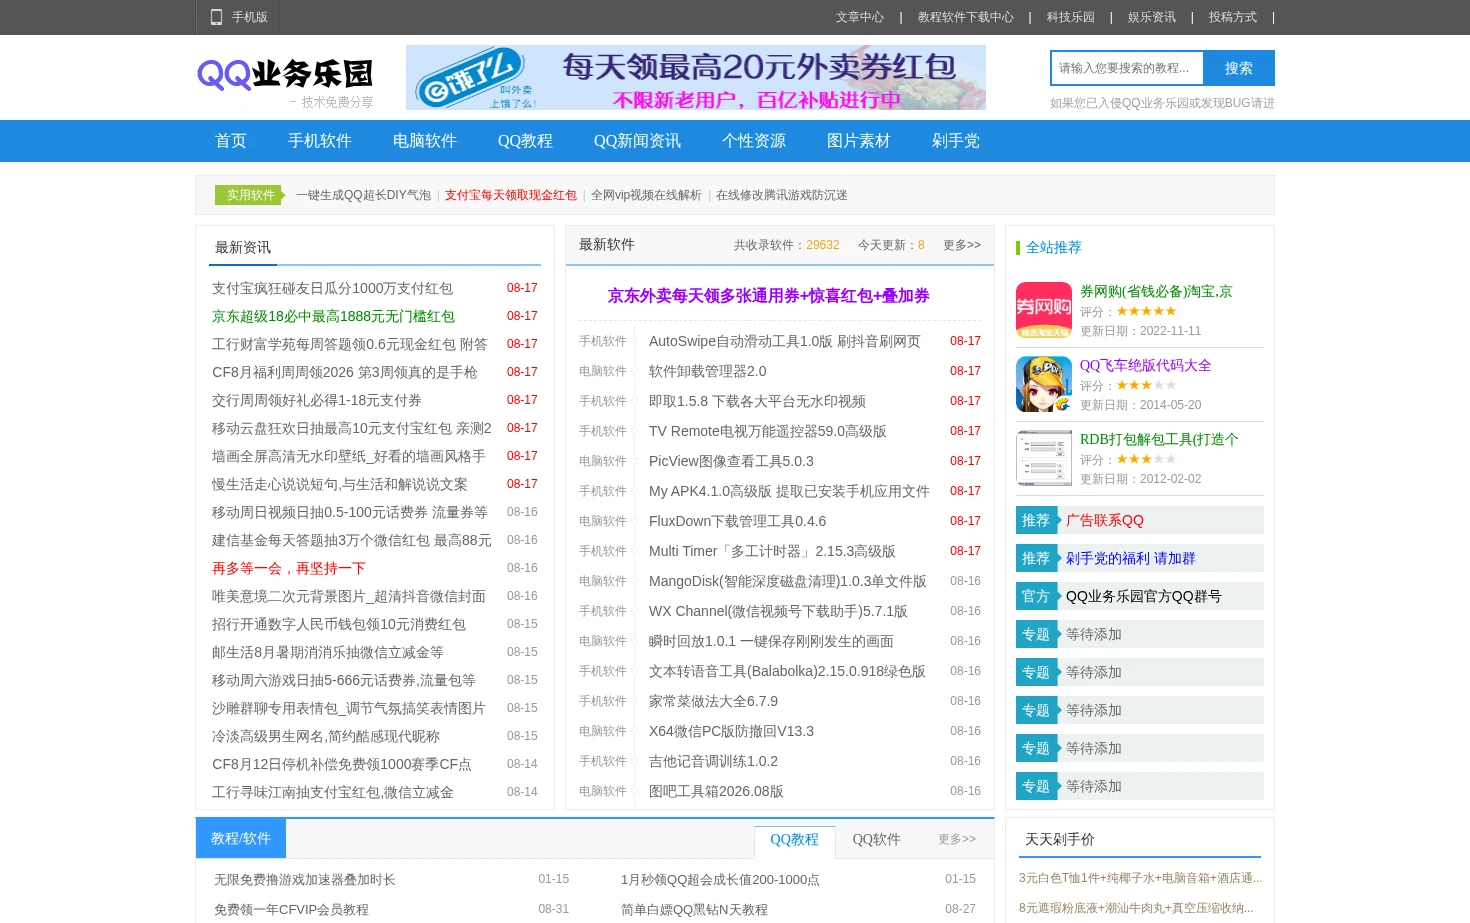Image resolution: width=1470 pixels, height=923 pixels.
Task: Open the purple 京东外卖每天领多张通用券 headline
Action: 769,296
